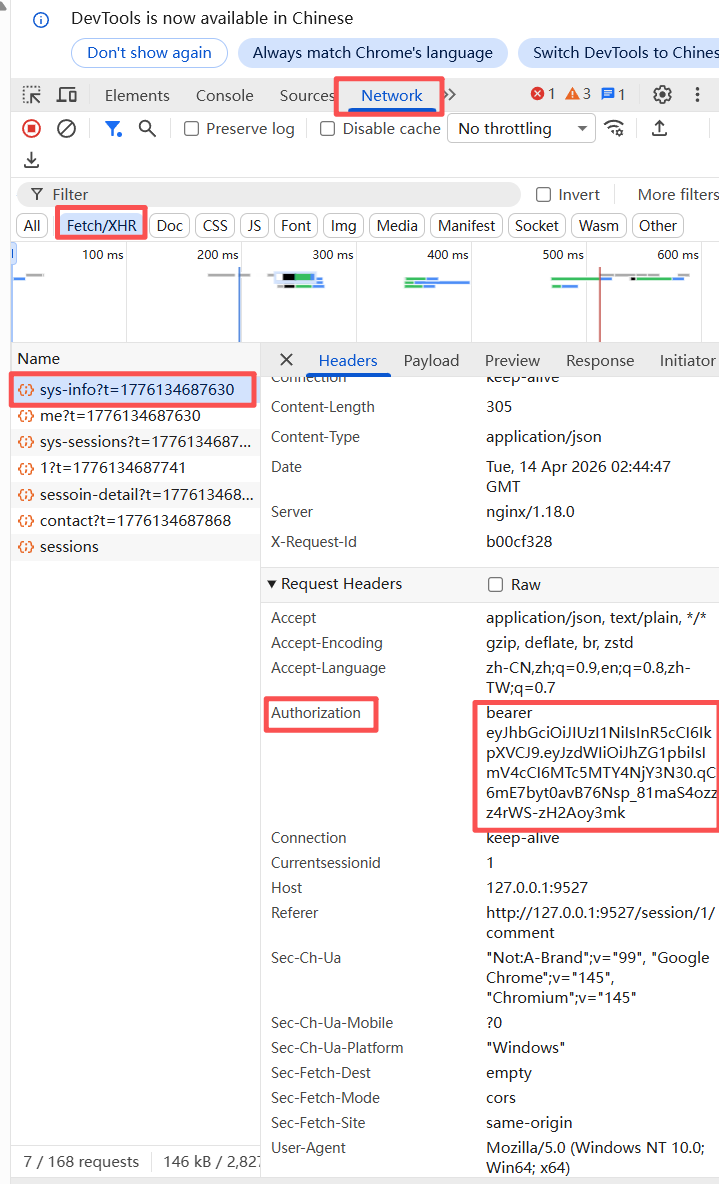Screen dimensions: 719x1184
Task: Open DevTools settings gear
Action: click(x=662, y=95)
